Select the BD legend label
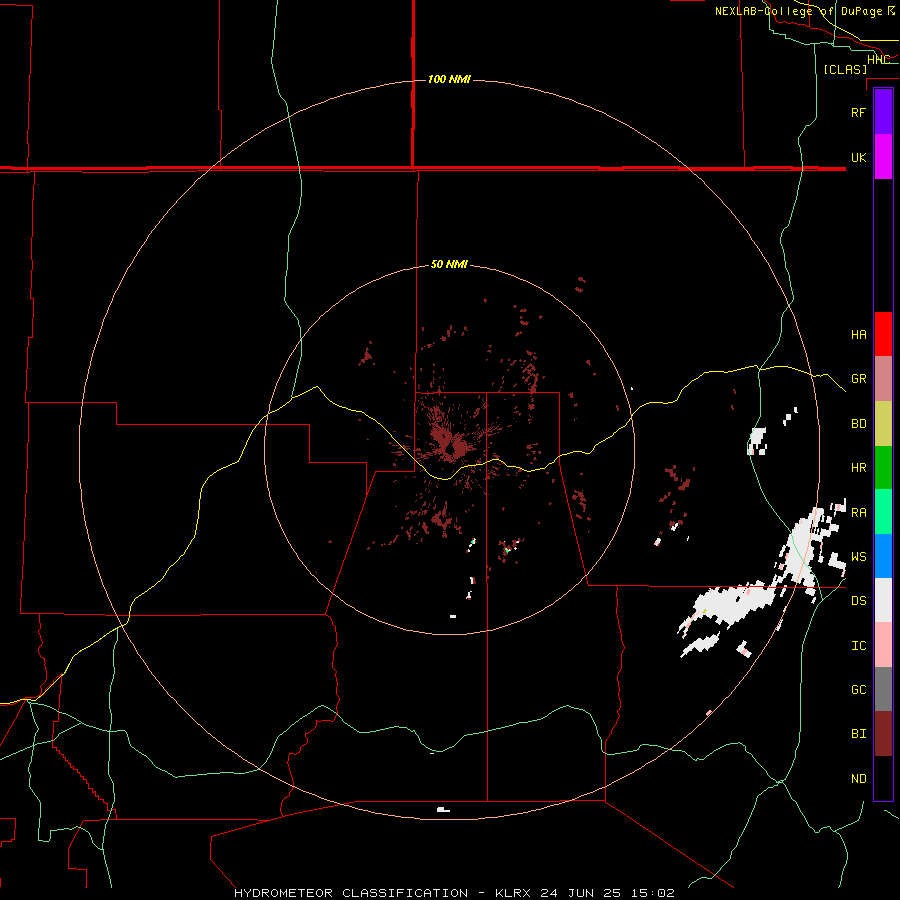The width and height of the screenshot is (900, 900). (x=858, y=423)
